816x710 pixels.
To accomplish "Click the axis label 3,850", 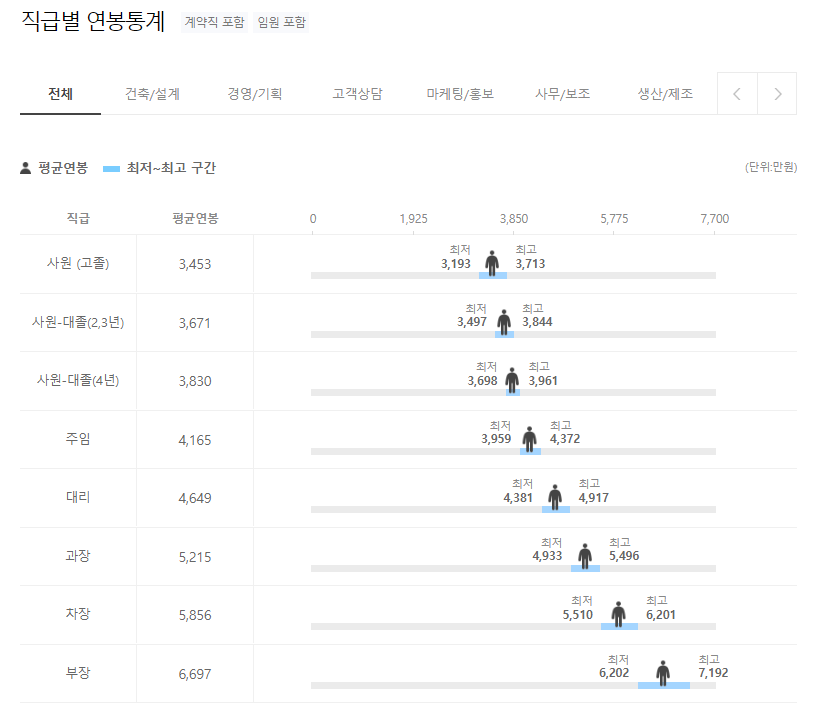I will [514, 219].
